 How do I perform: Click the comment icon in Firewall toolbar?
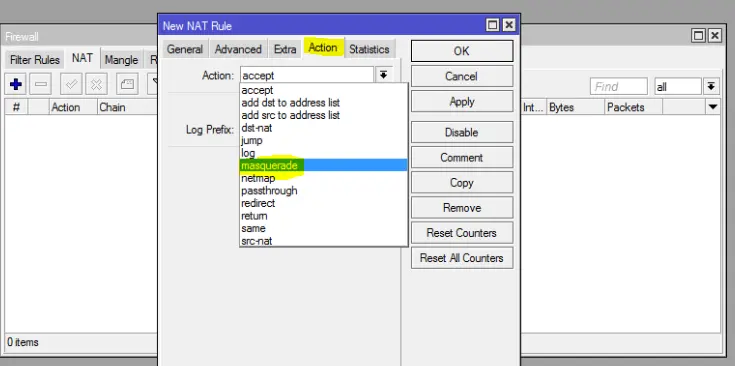(127, 84)
